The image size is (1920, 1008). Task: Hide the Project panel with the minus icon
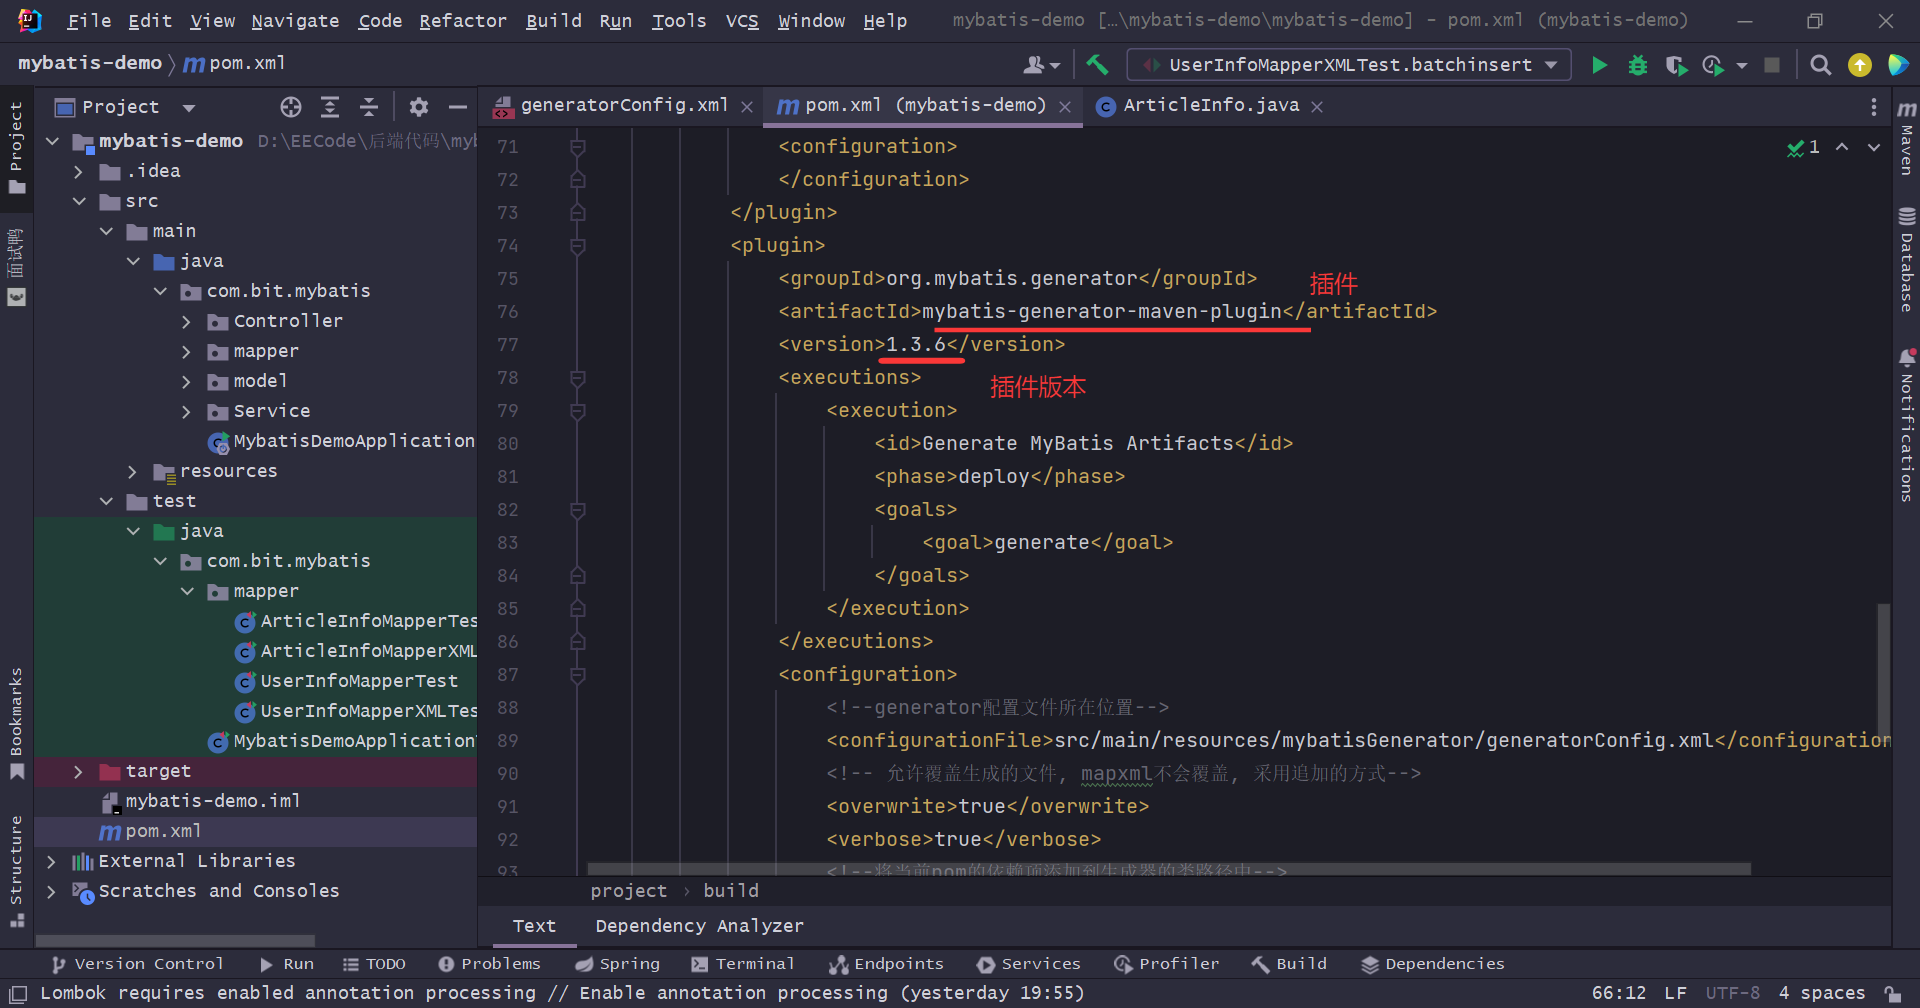click(458, 107)
